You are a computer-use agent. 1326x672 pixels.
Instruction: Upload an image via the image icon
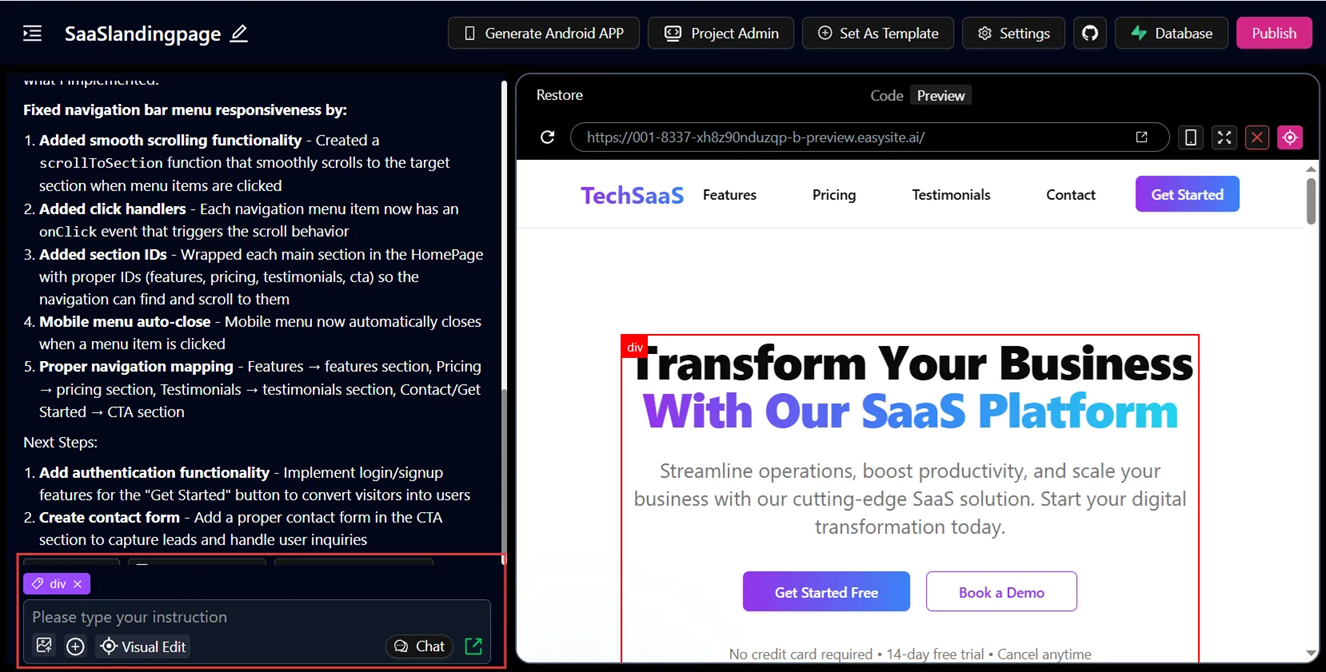tap(44, 646)
